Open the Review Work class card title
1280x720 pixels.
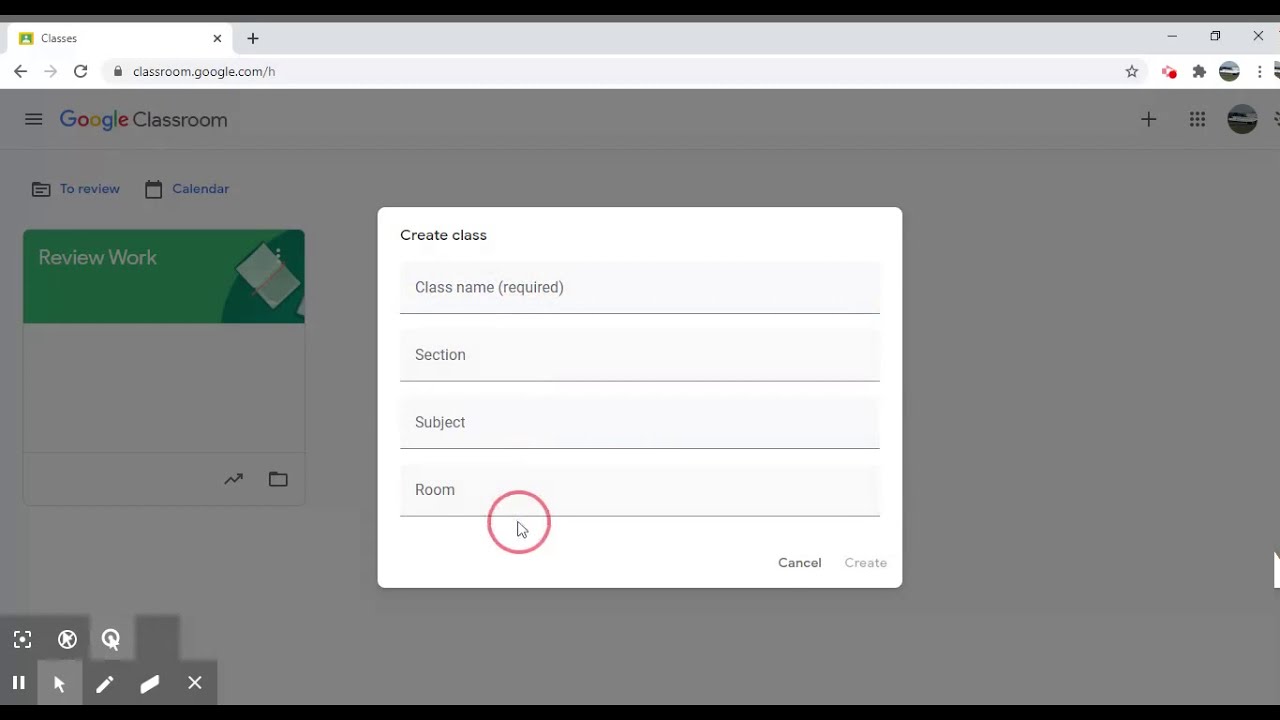(x=97, y=257)
